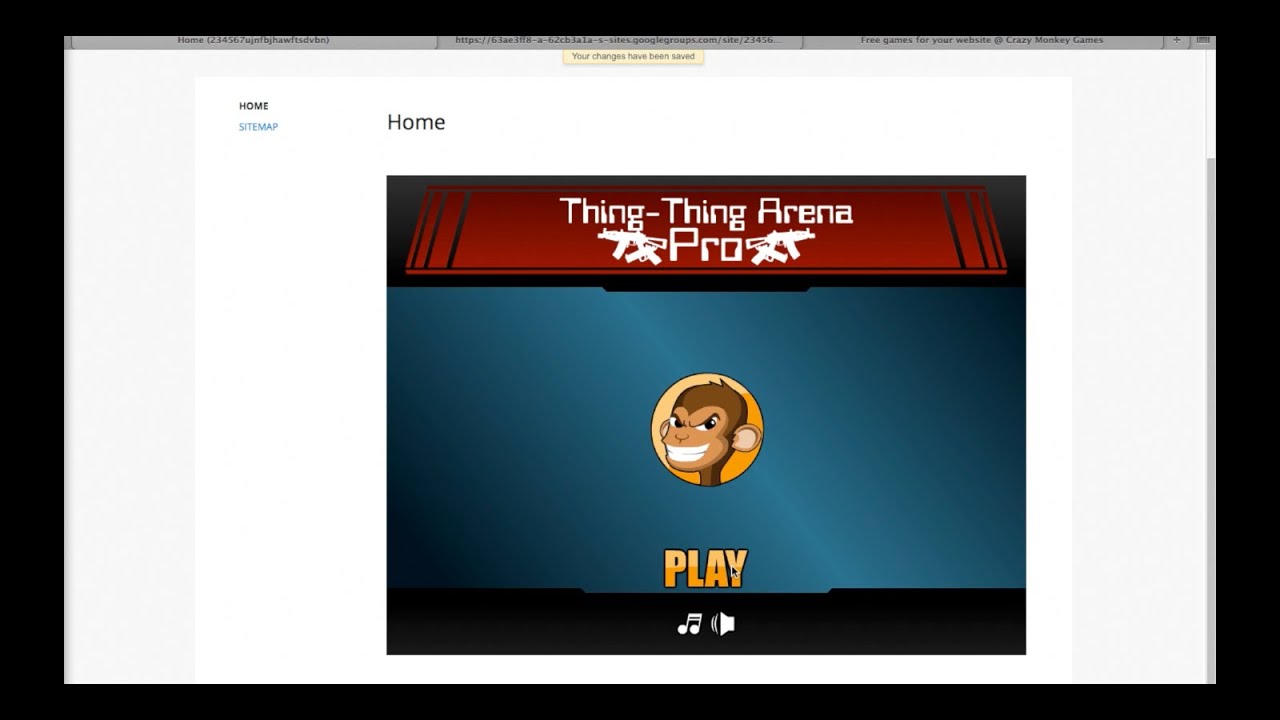
Task: Click the Home page heading
Action: 416,122
